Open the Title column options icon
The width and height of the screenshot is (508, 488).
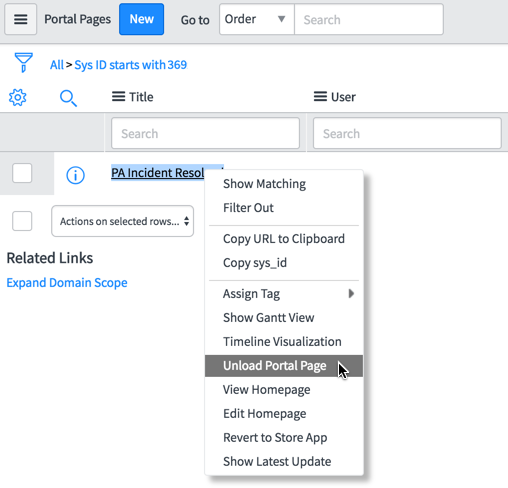118,97
